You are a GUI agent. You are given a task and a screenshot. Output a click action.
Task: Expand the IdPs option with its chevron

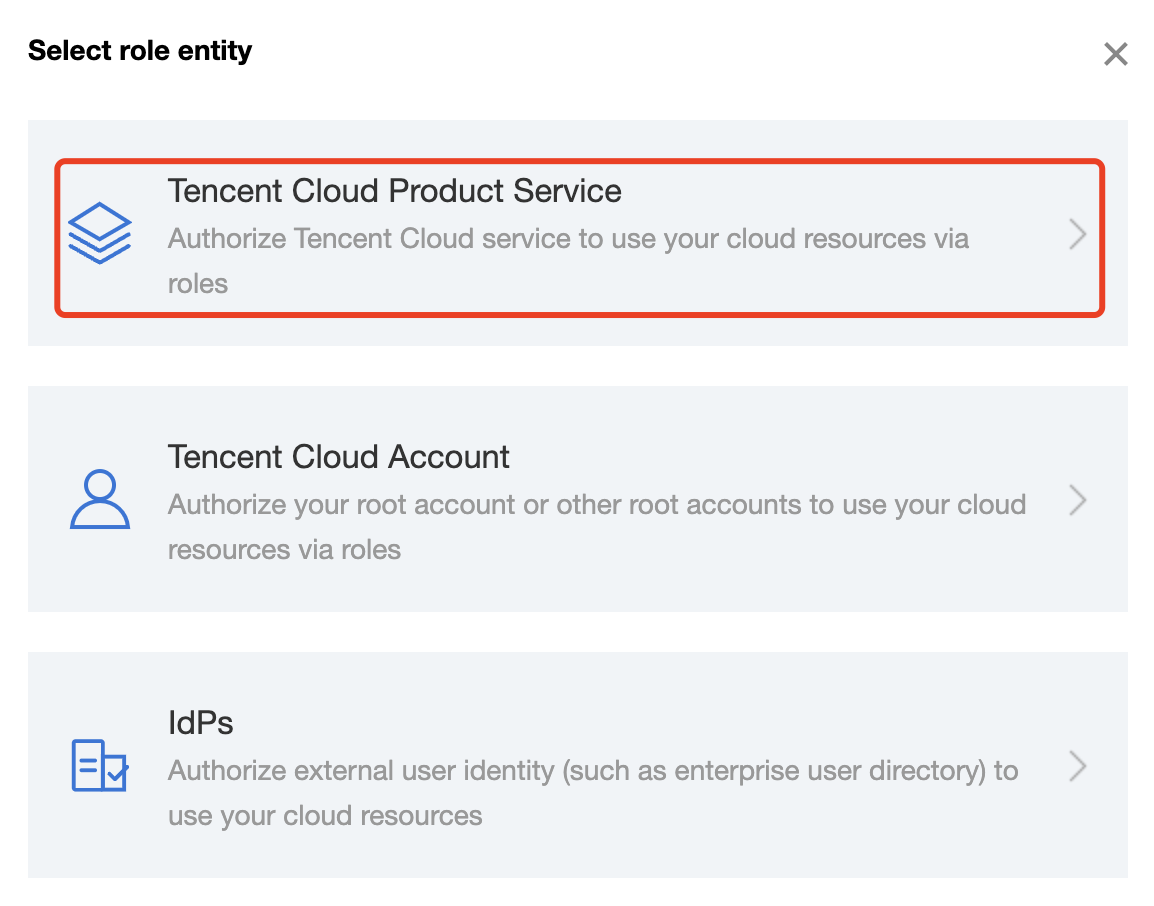[1077, 766]
